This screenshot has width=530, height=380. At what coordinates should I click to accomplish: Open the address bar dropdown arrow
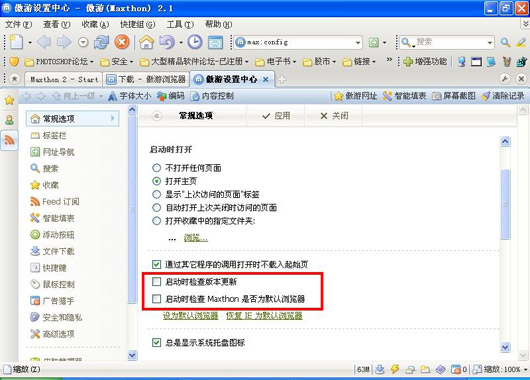[358, 43]
